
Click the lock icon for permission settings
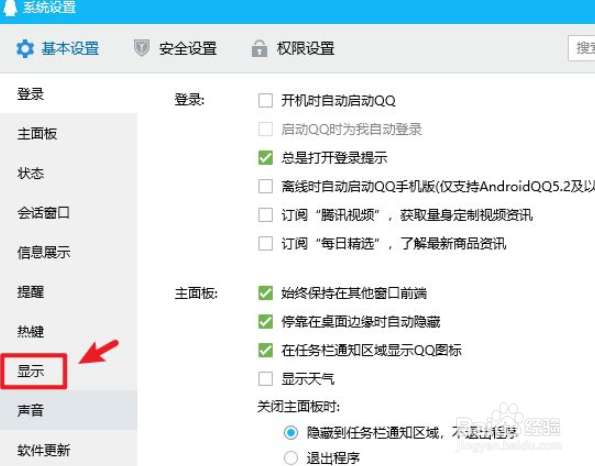pos(259,48)
